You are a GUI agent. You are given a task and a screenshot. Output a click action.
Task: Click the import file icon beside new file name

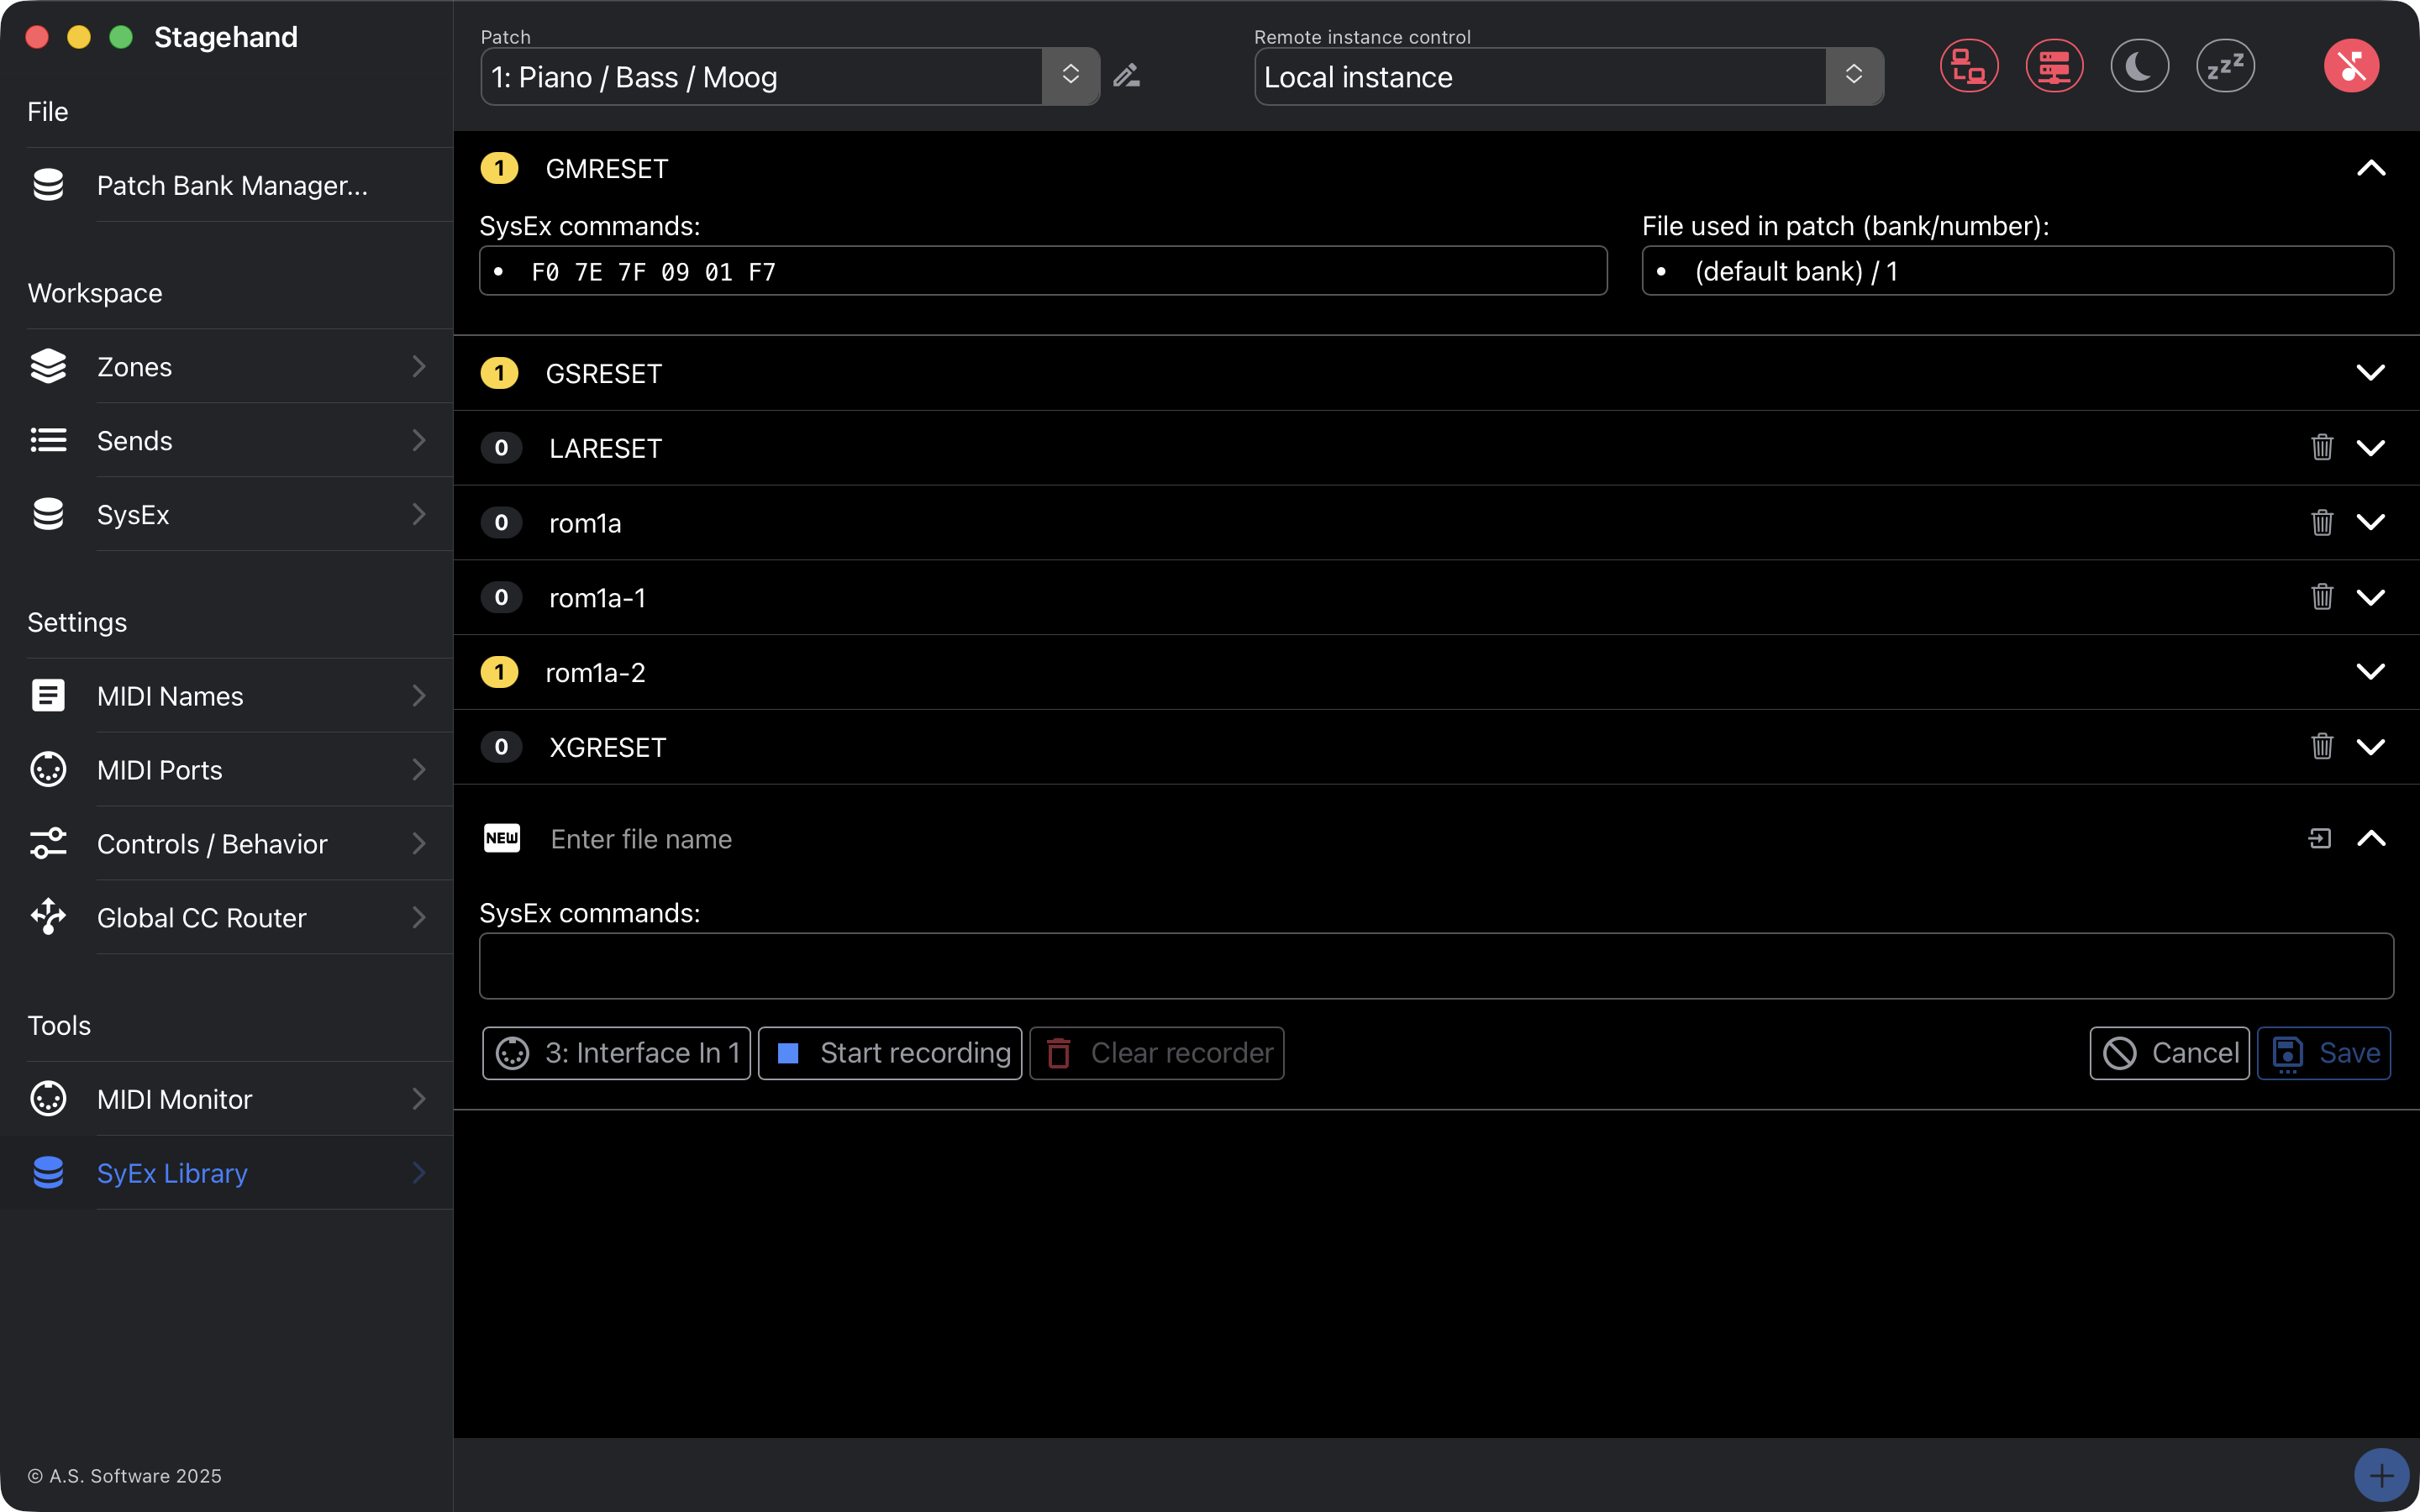click(x=2320, y=838)
